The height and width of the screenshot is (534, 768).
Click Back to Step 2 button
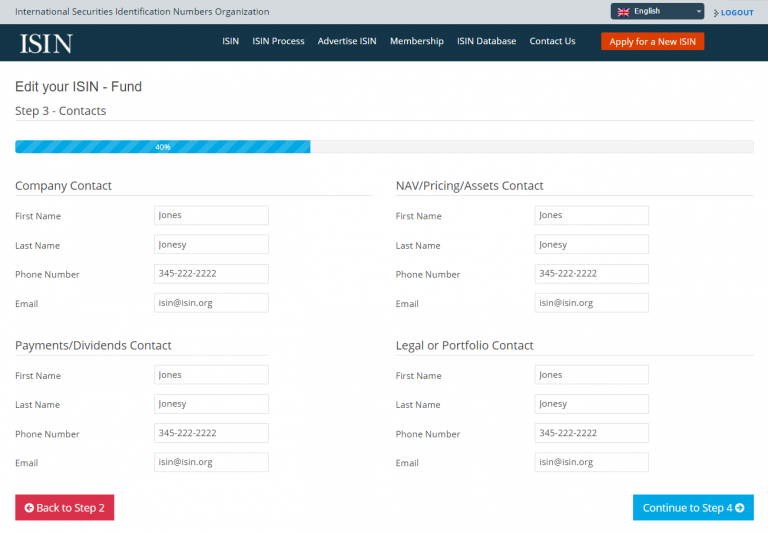coord(65,508)
